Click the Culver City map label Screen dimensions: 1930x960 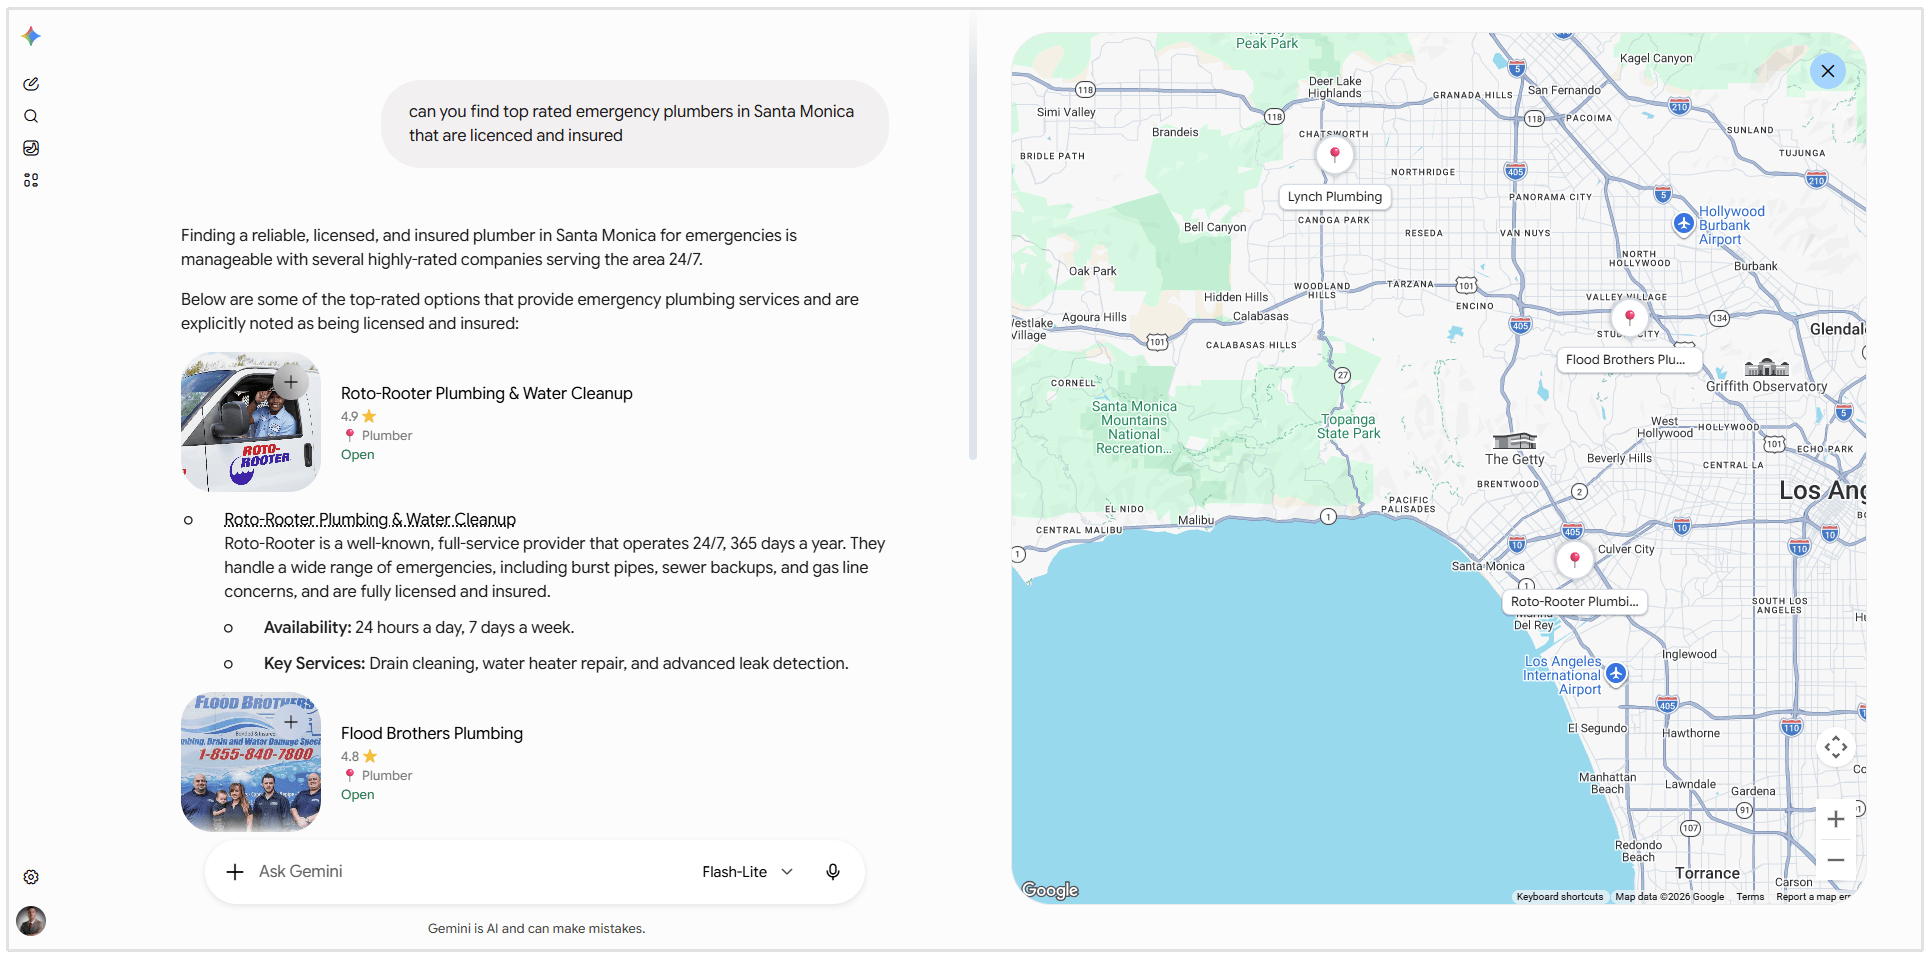pyautogui.click(x=1626, y=549)
